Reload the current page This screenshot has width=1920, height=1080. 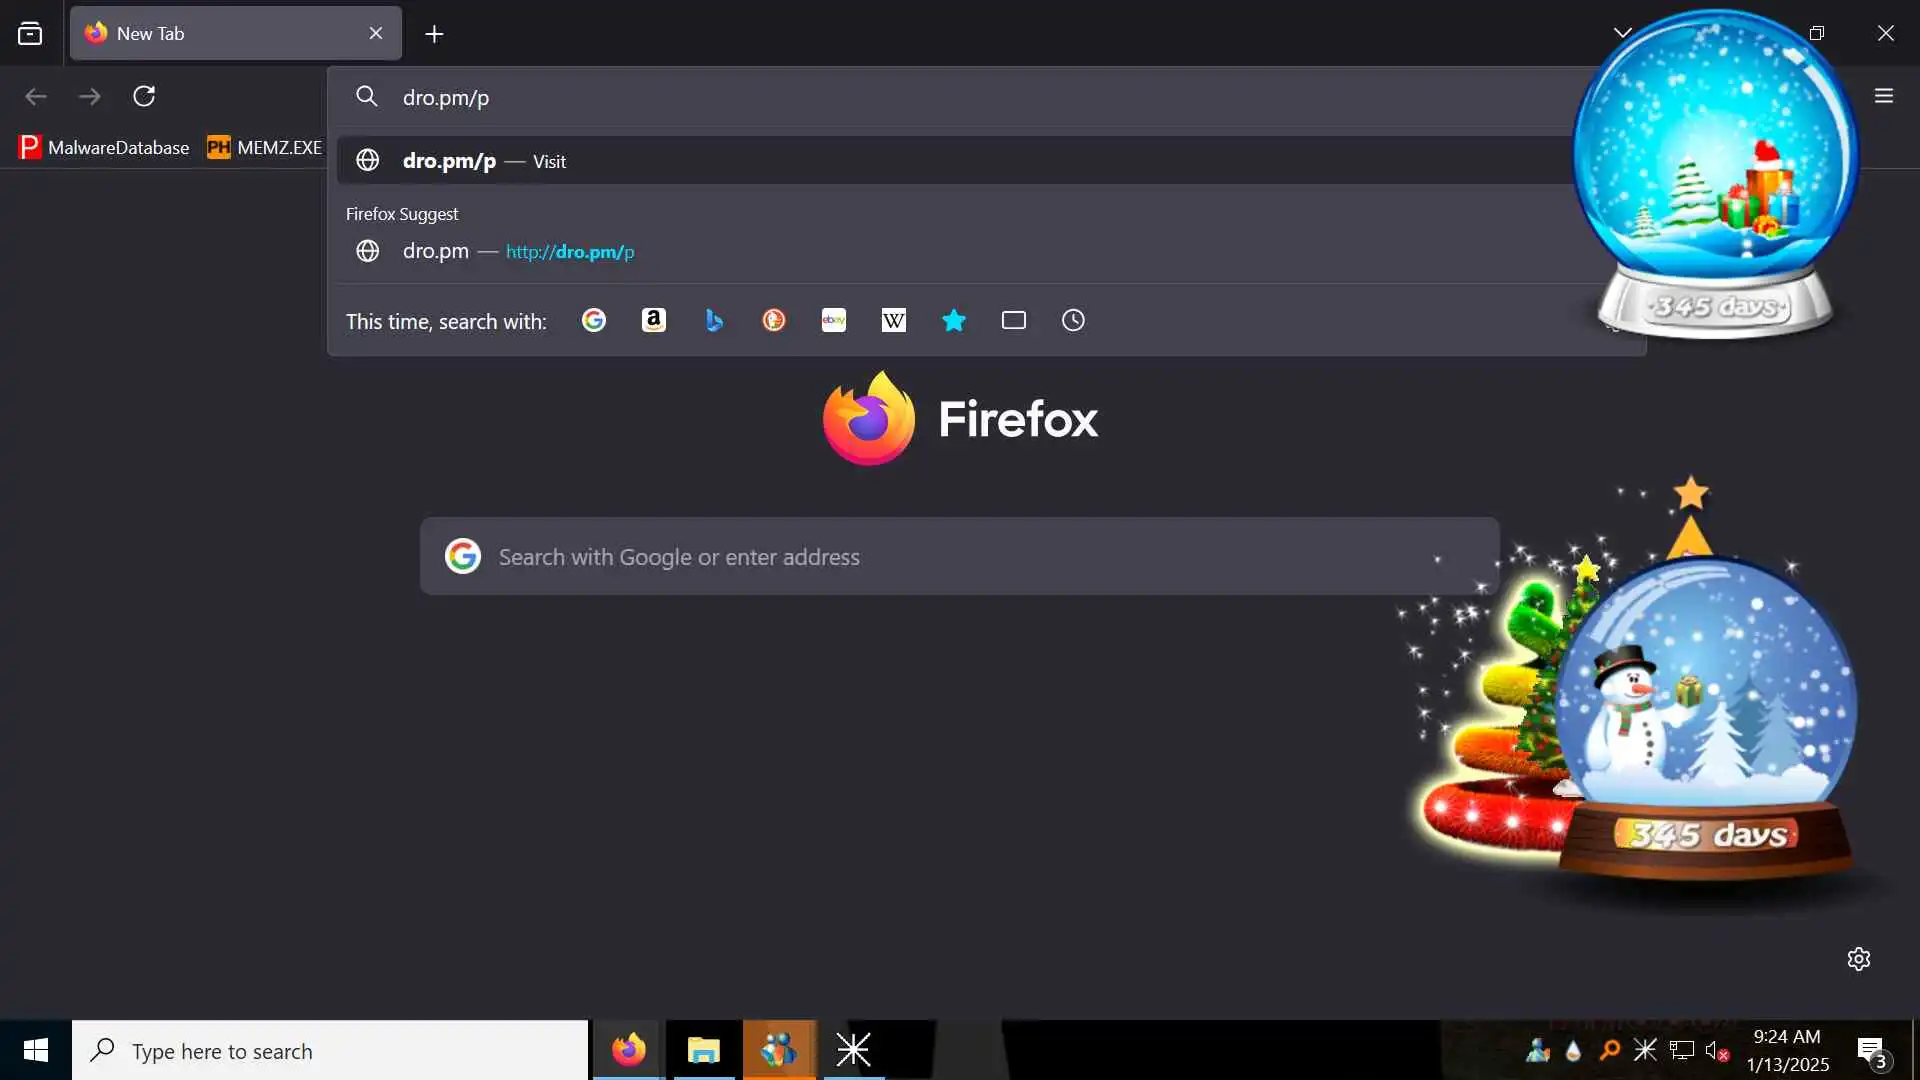144,96
